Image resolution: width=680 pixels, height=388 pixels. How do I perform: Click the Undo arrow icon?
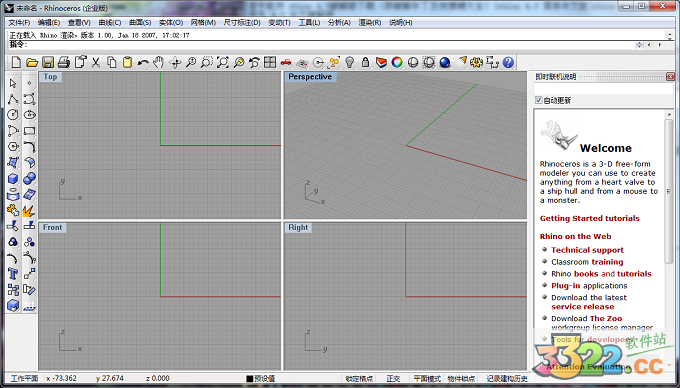[143, 63]
